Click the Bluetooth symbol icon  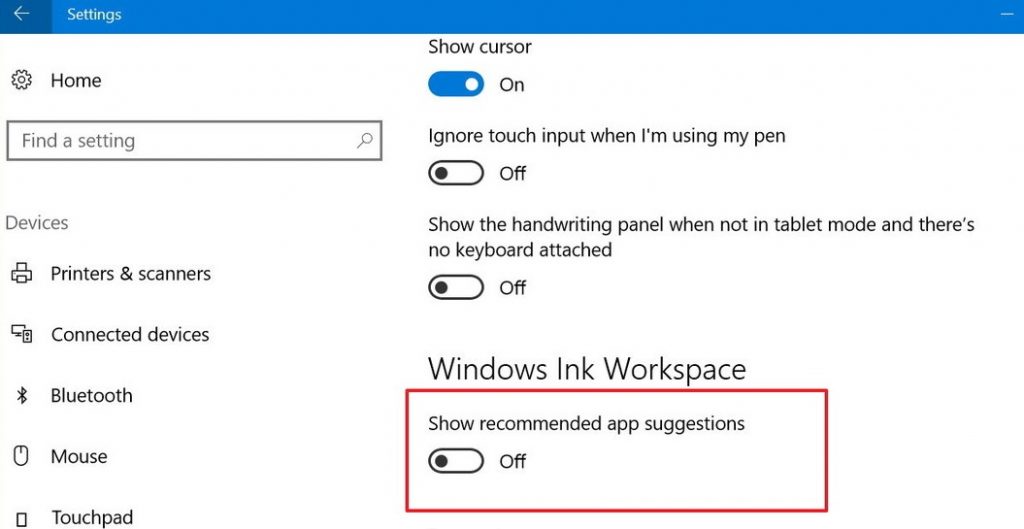click(x=22, y=396)
